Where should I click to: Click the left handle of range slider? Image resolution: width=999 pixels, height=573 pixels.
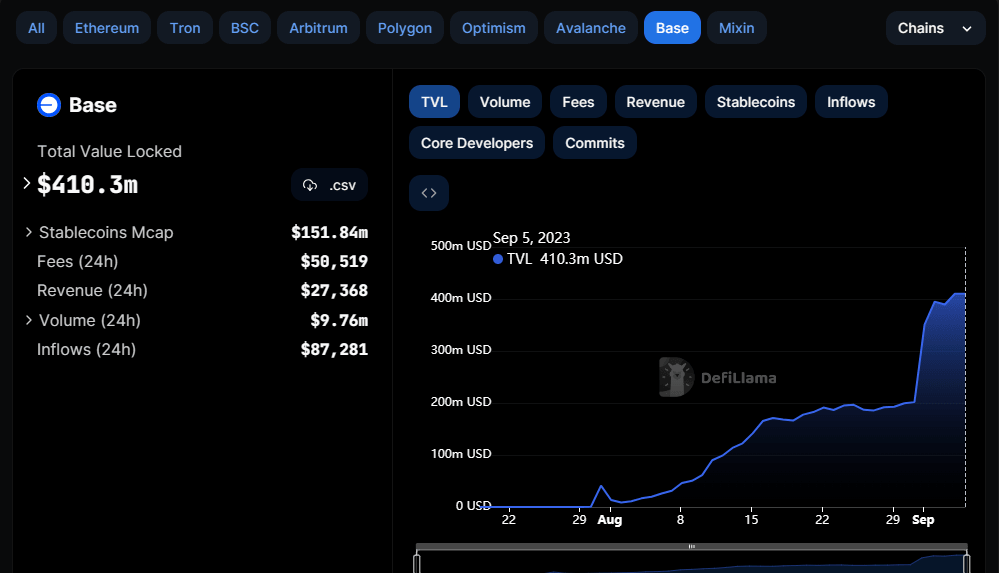[417, 562]
